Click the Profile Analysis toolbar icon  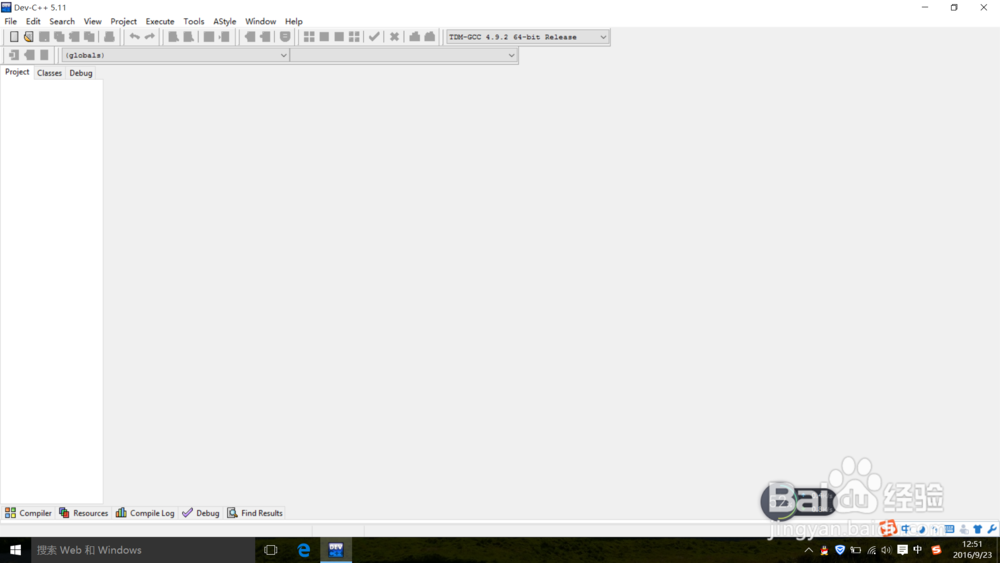pos(415,37)
